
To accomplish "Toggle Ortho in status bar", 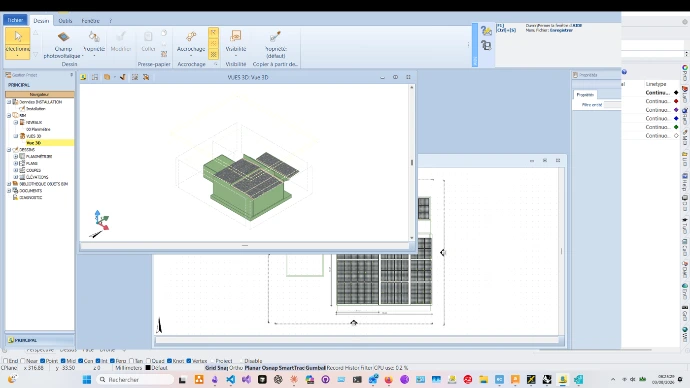I will click(236, 368).
